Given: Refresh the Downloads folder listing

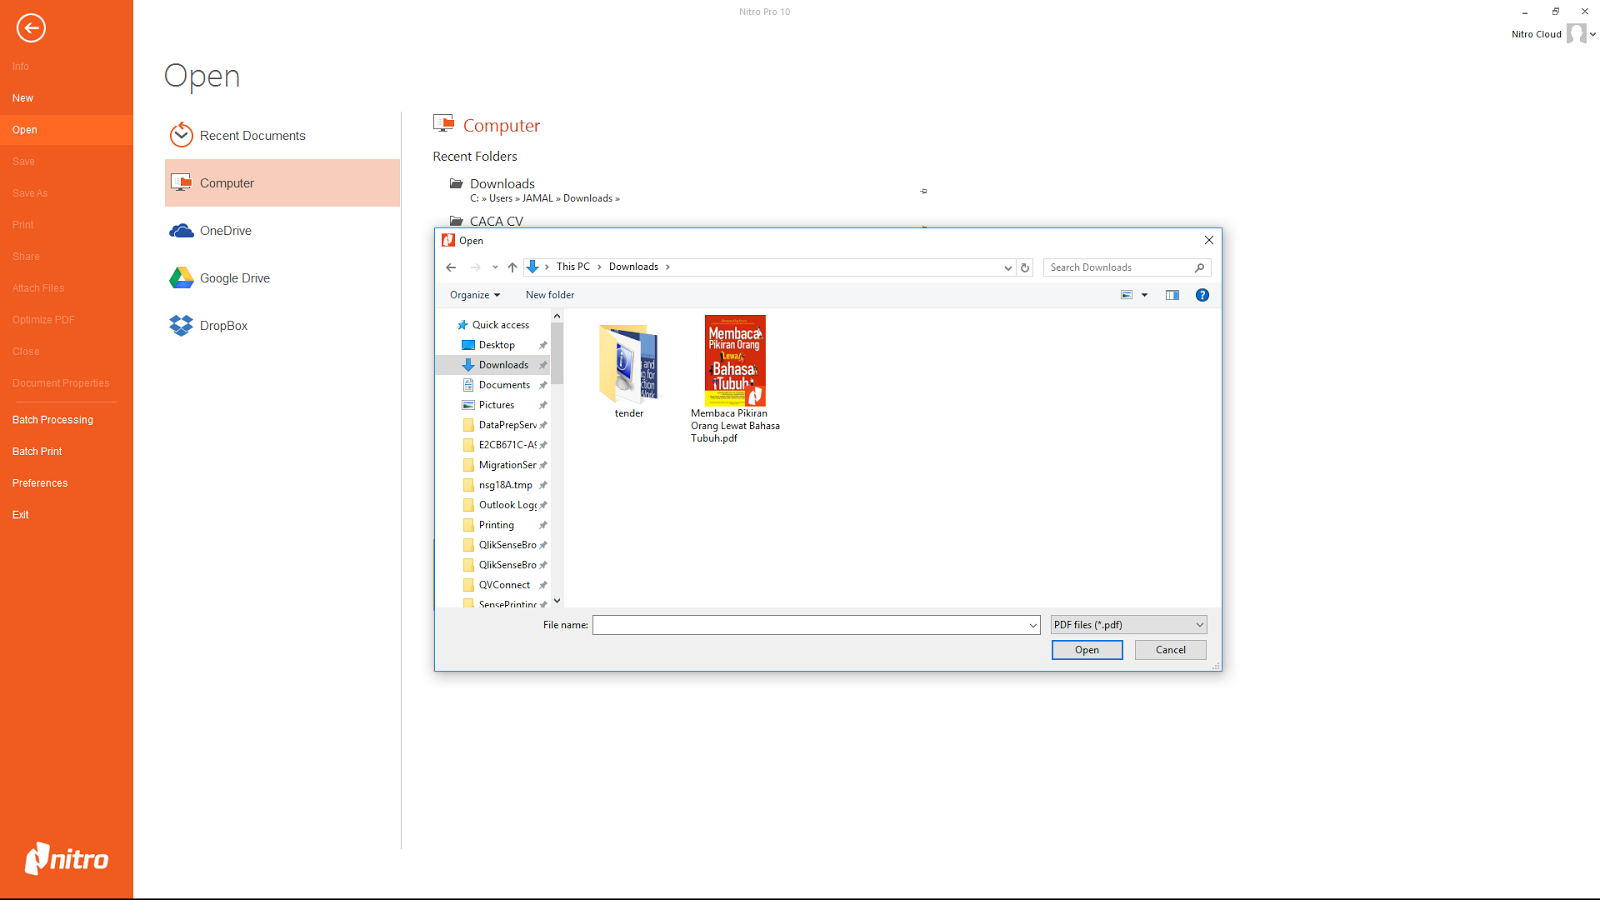Looking at the screenshot, I should (x=1025, y=268).
